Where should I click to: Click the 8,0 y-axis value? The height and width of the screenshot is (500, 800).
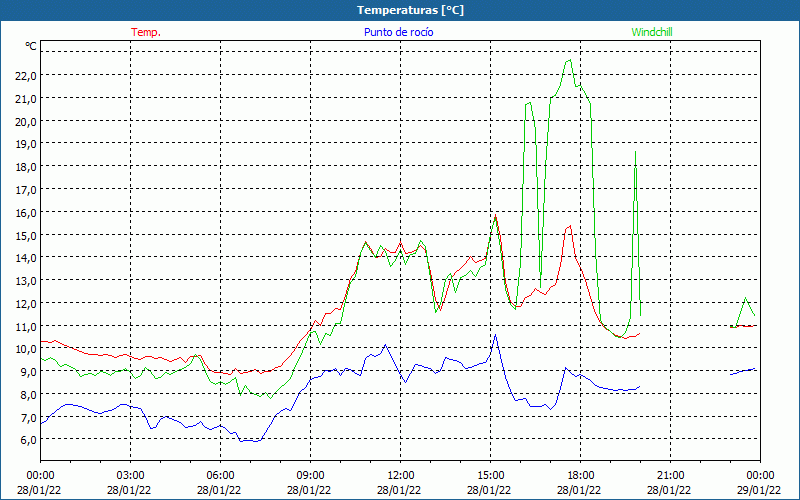(29, 394)
